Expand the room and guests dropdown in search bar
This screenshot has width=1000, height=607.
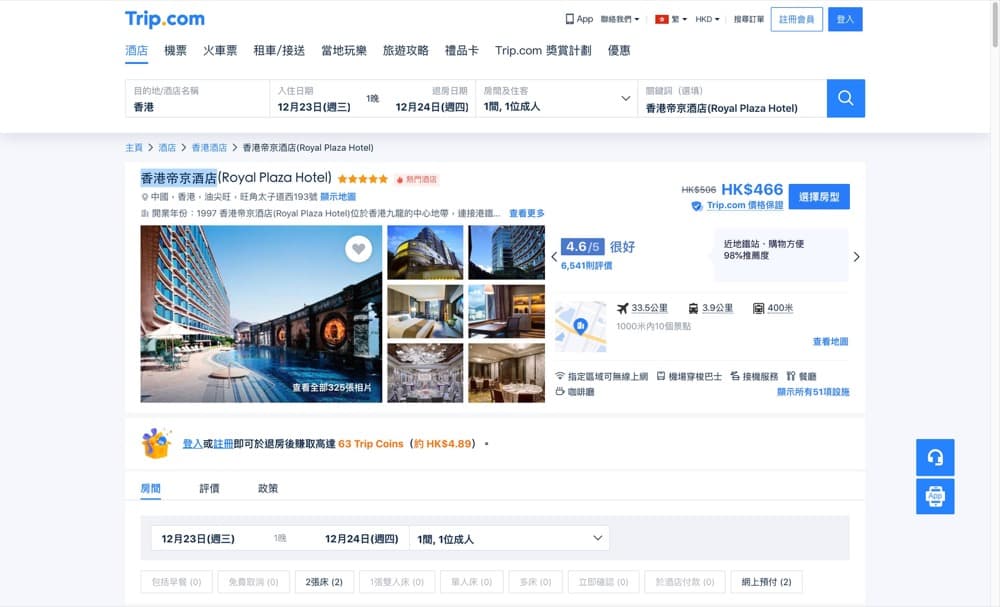[556, 98]
